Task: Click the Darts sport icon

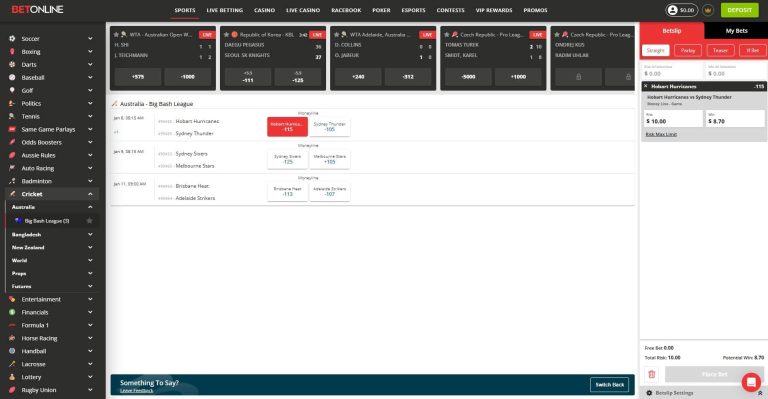Action: click(12, 64)
